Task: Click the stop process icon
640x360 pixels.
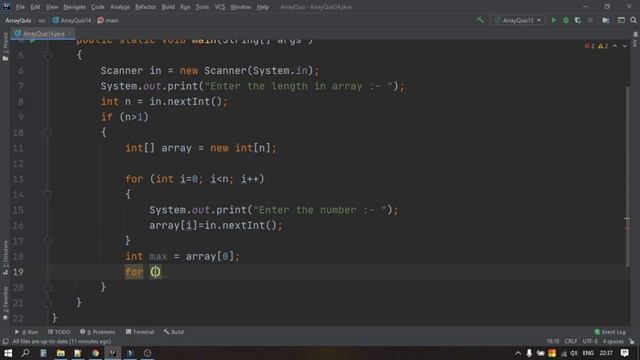Action: (590, 20)
